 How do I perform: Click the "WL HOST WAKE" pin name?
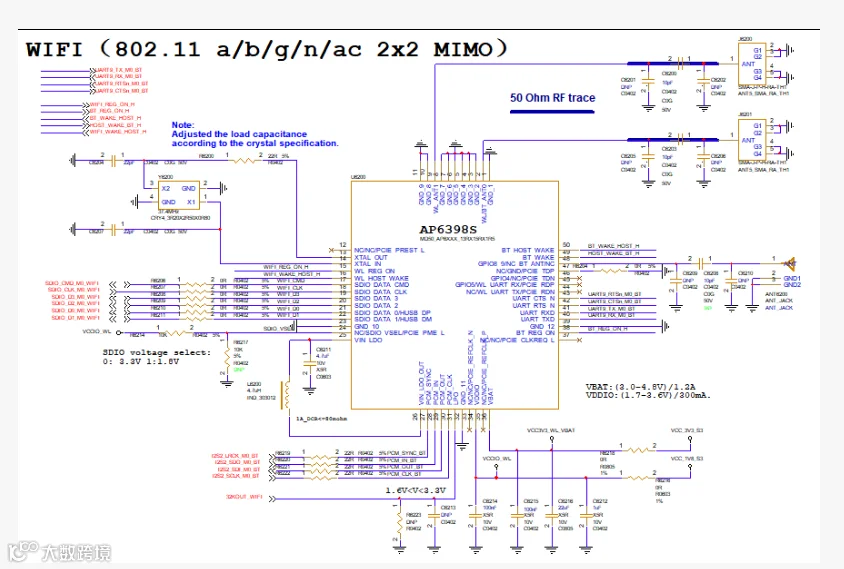[x=381, y=278]
